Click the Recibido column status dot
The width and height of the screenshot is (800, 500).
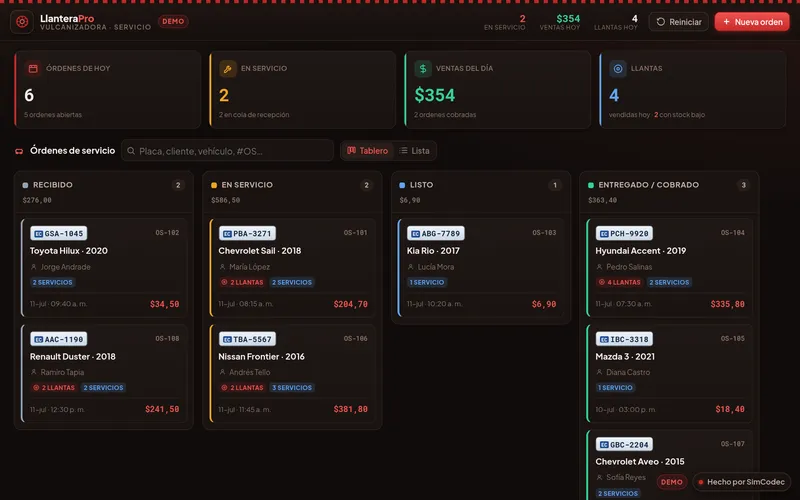[x=26, y=185]
